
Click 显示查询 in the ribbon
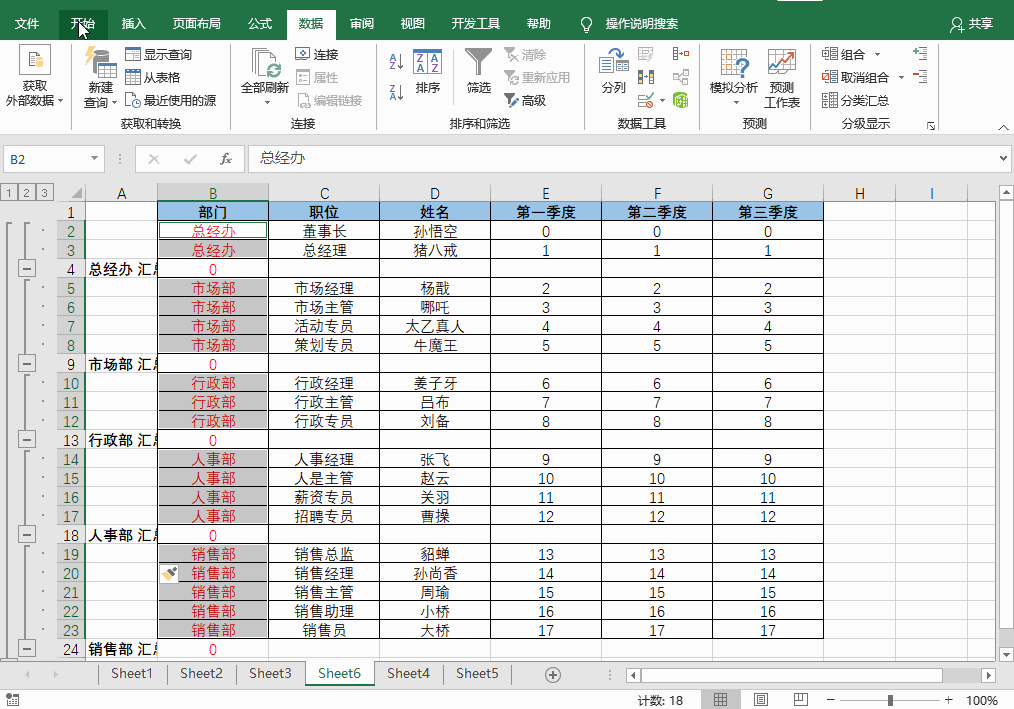(158, 54)
